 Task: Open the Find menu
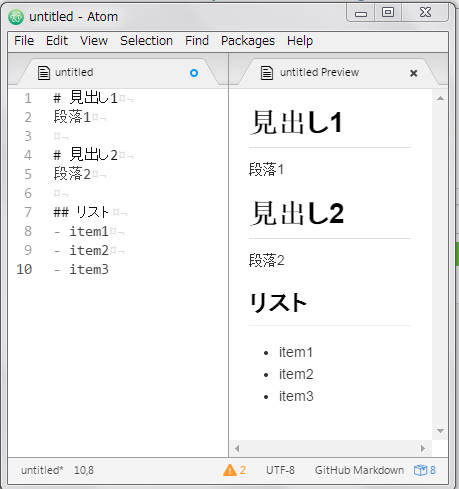tap(197, 41)
